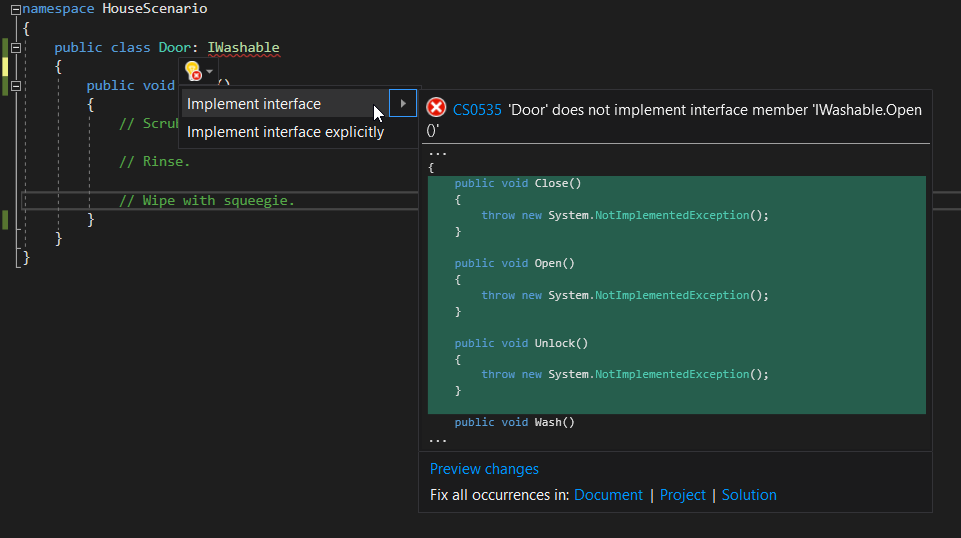Click the HouseScenario namespace name
Screen dimensions: 961x538
(154, 9)
